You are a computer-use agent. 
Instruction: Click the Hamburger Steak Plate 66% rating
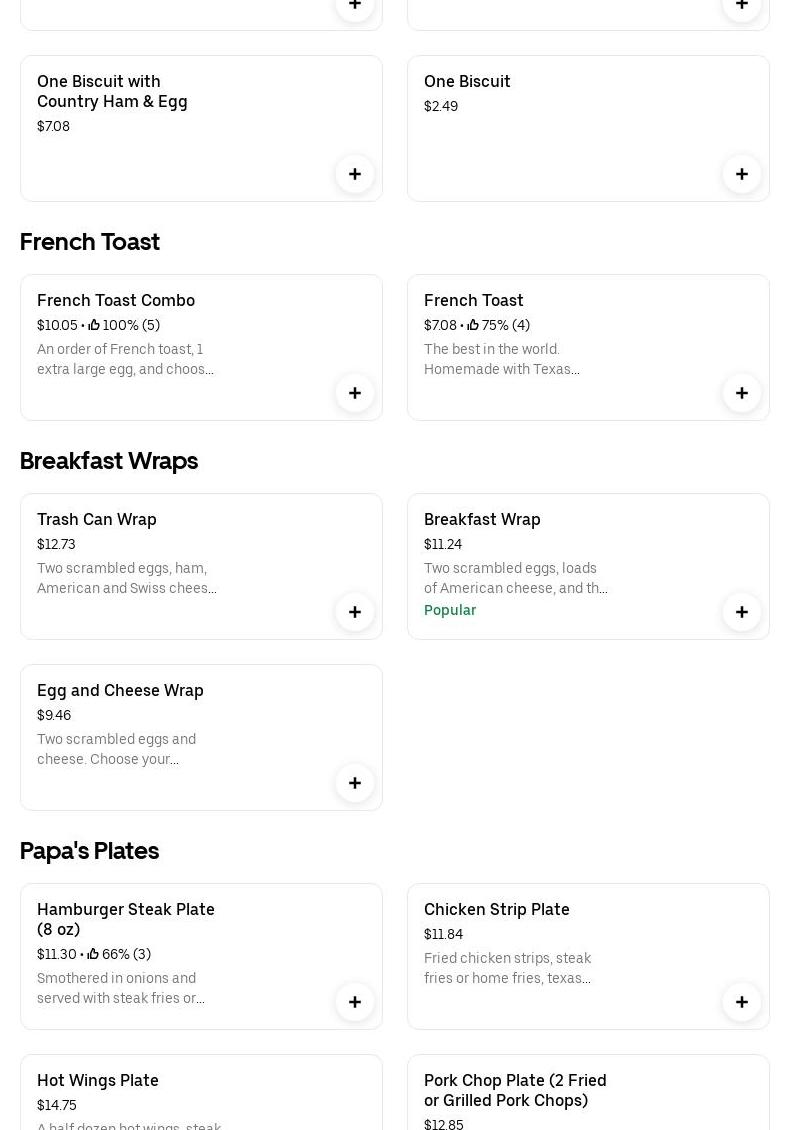(x=120, y=954)
